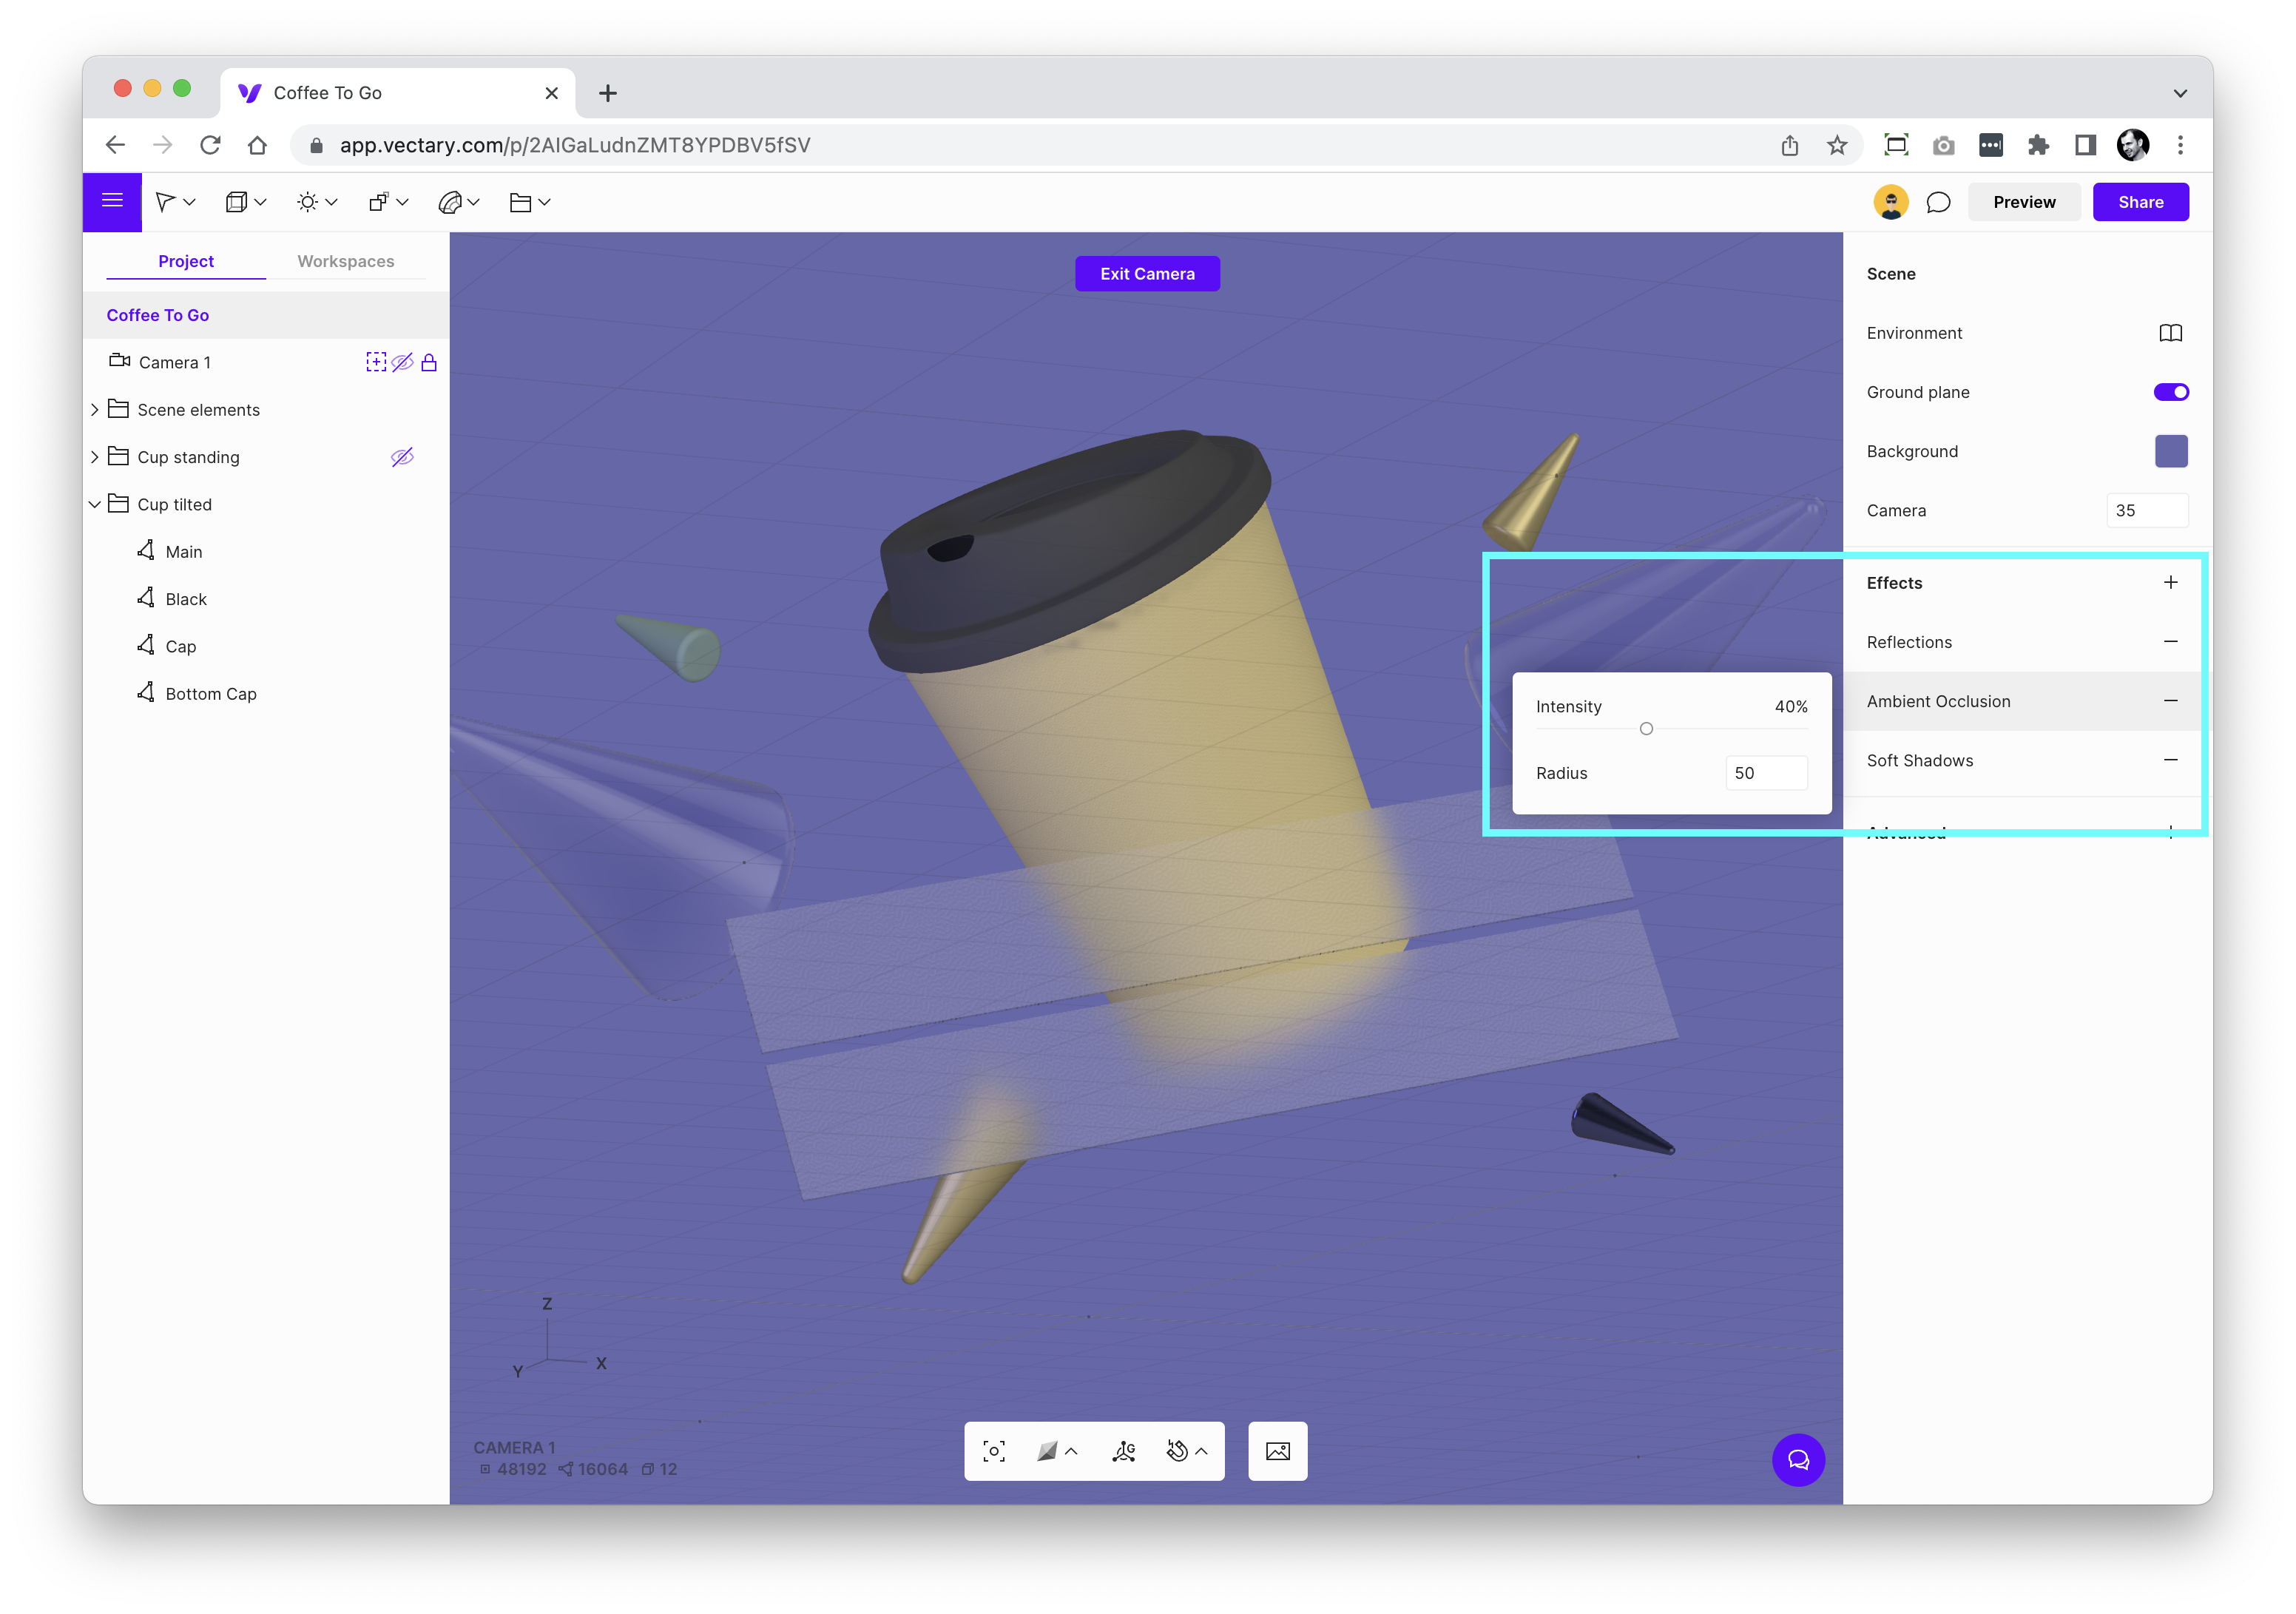Reload the browser page
2296x1614 pixels.
click(210, 145)
